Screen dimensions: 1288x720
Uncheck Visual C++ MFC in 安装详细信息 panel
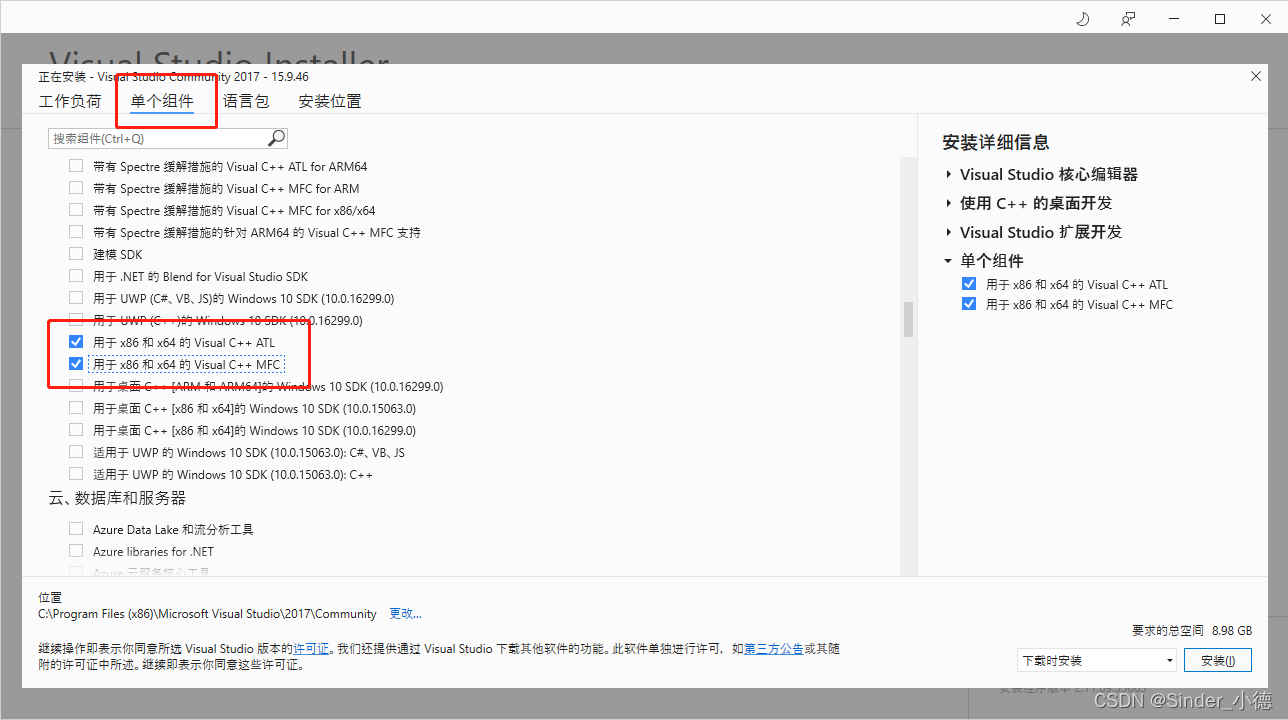coord(968,304)
